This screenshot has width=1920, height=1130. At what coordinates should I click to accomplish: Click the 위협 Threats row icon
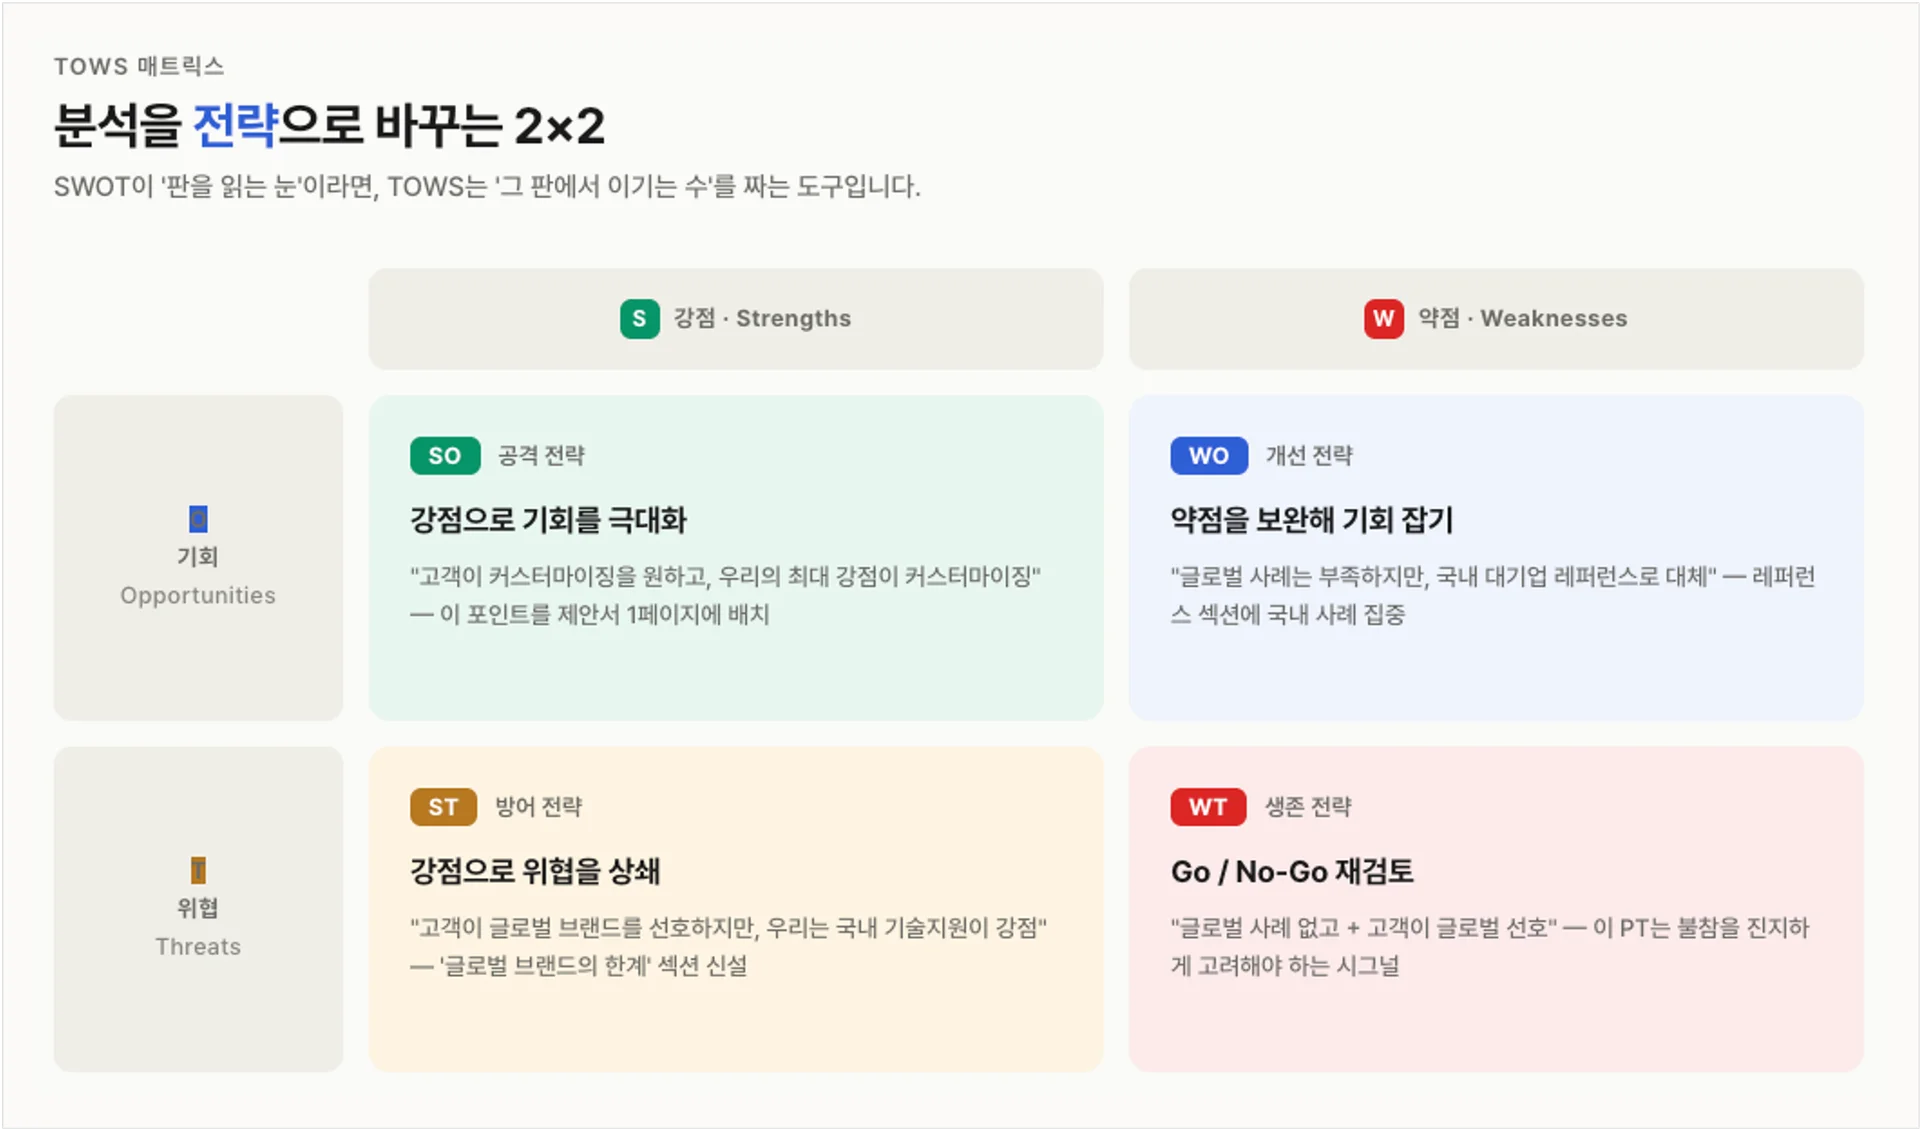pos(197,869)
